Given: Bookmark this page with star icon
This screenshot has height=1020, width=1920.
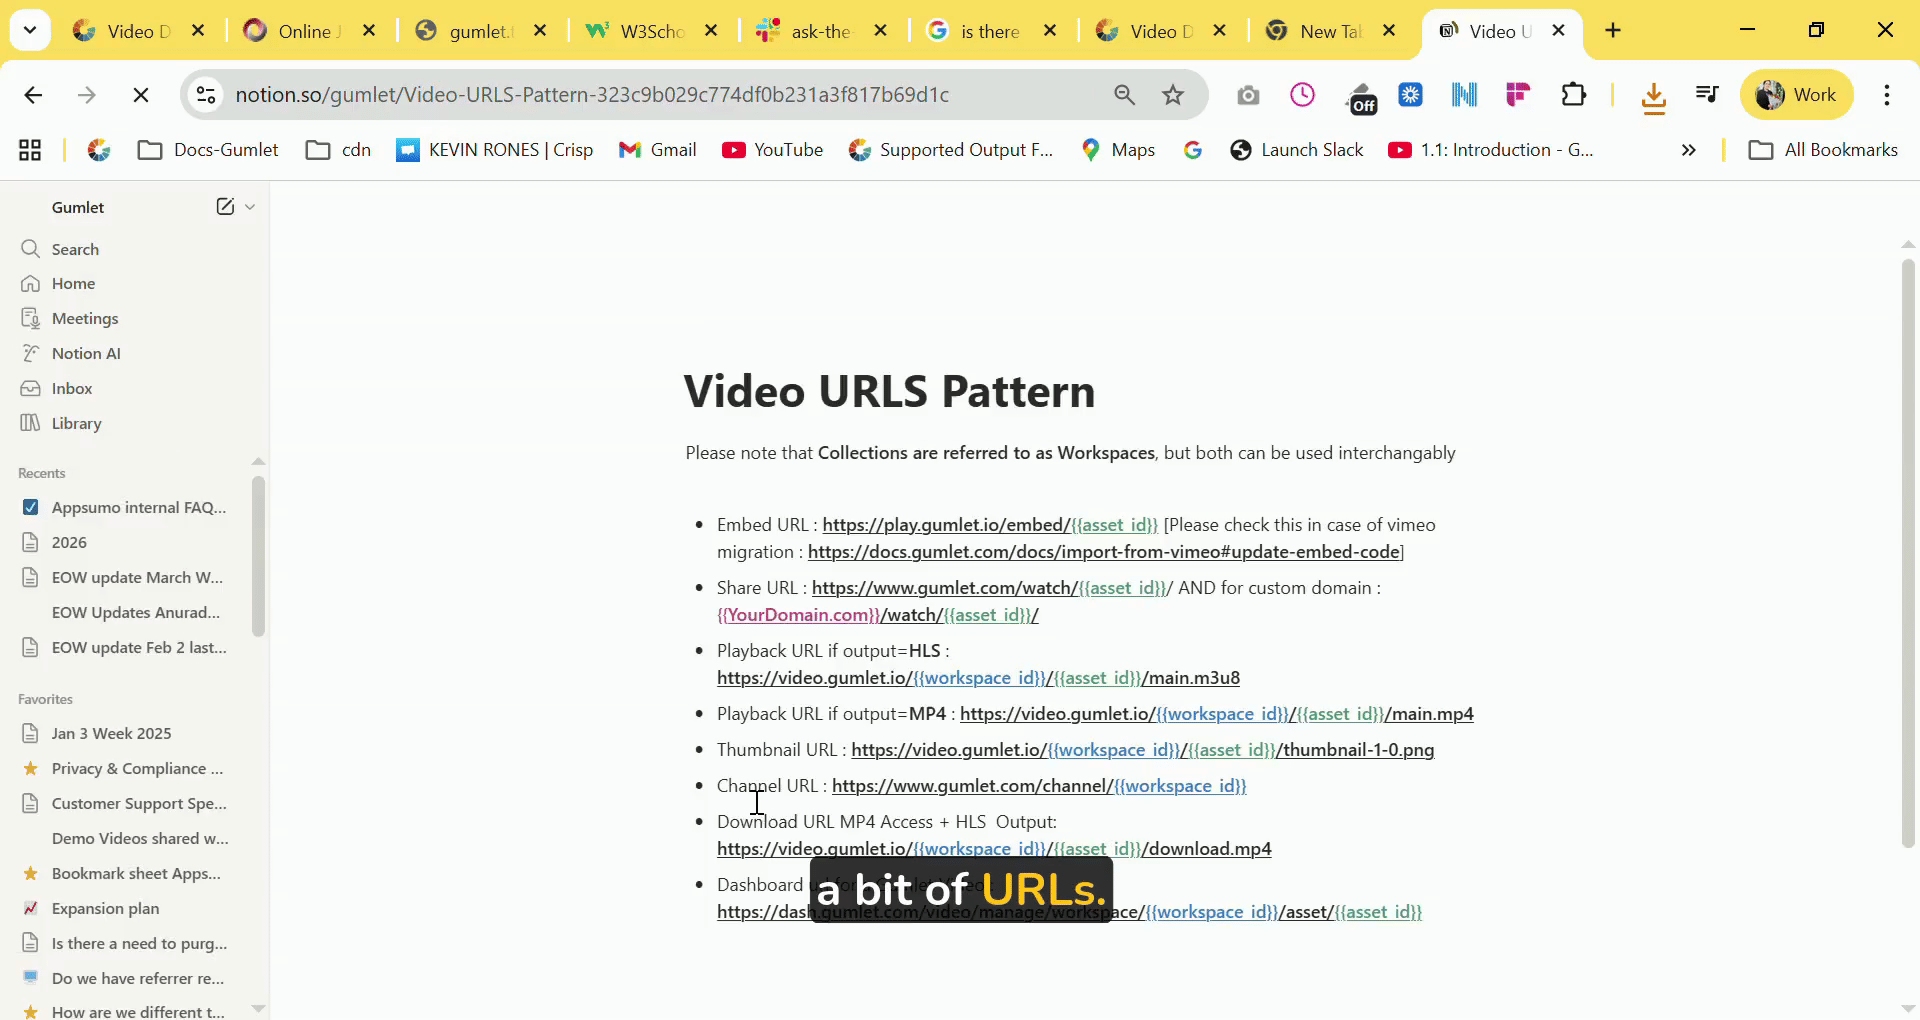Looking at the screenshot, I should point(1173,95).
